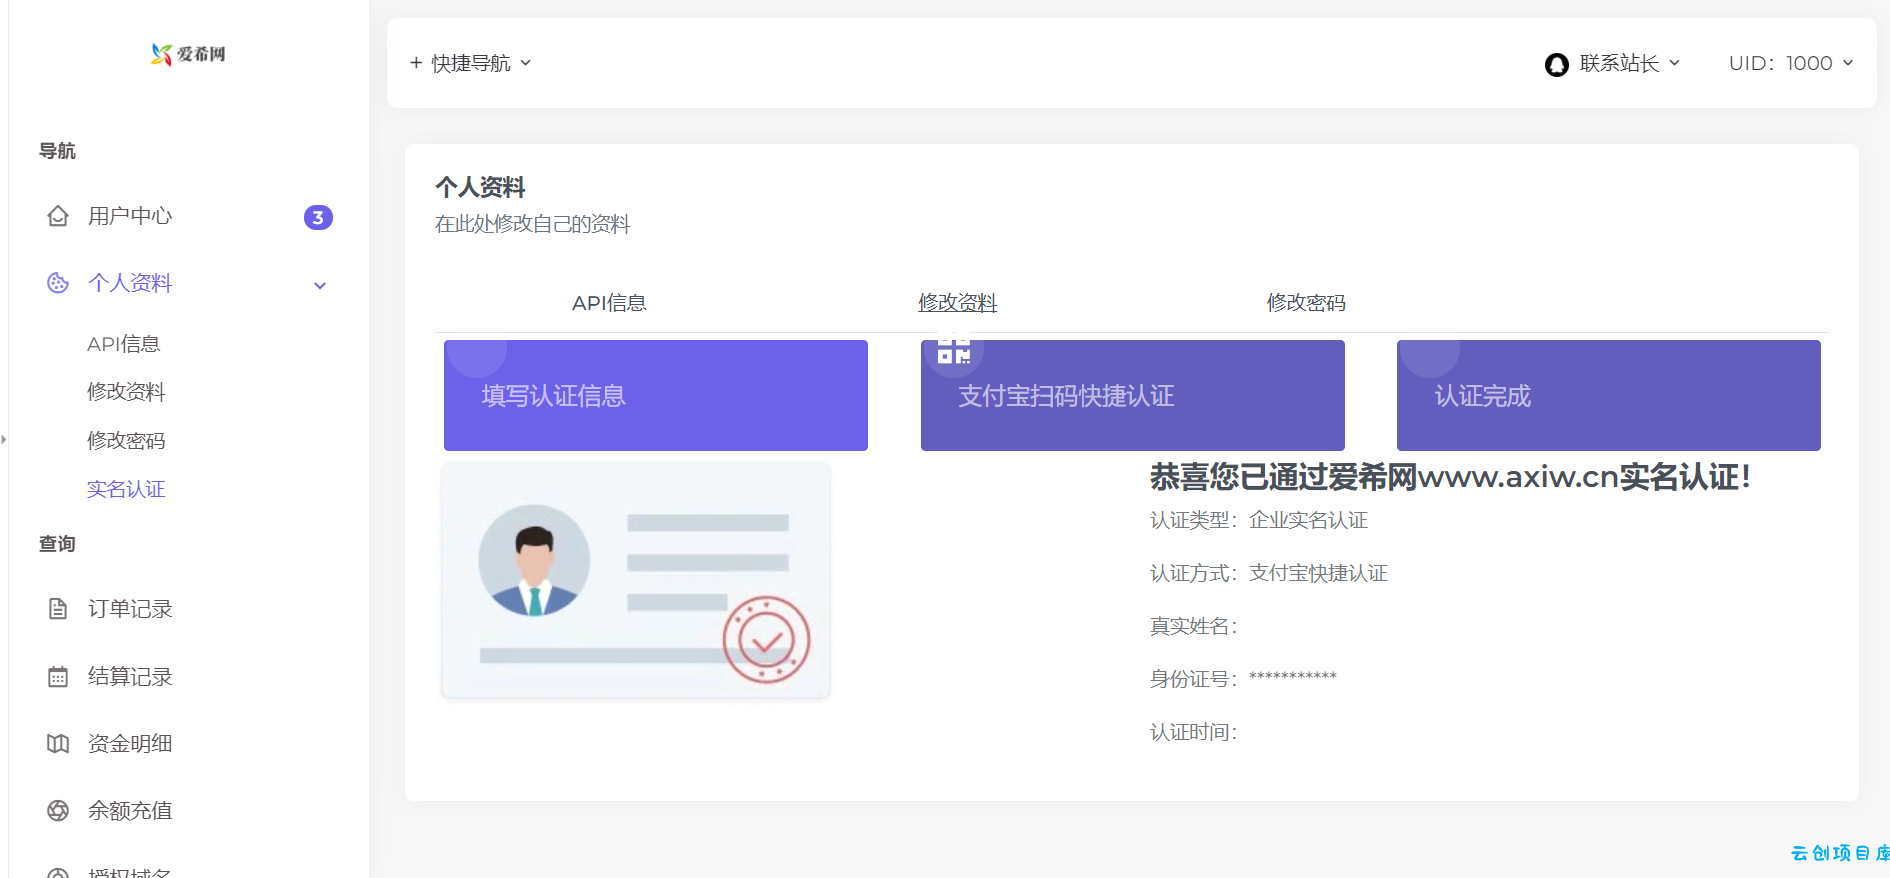Click the 在此处修改自己的资料 subtitle

tap(533, 224)
